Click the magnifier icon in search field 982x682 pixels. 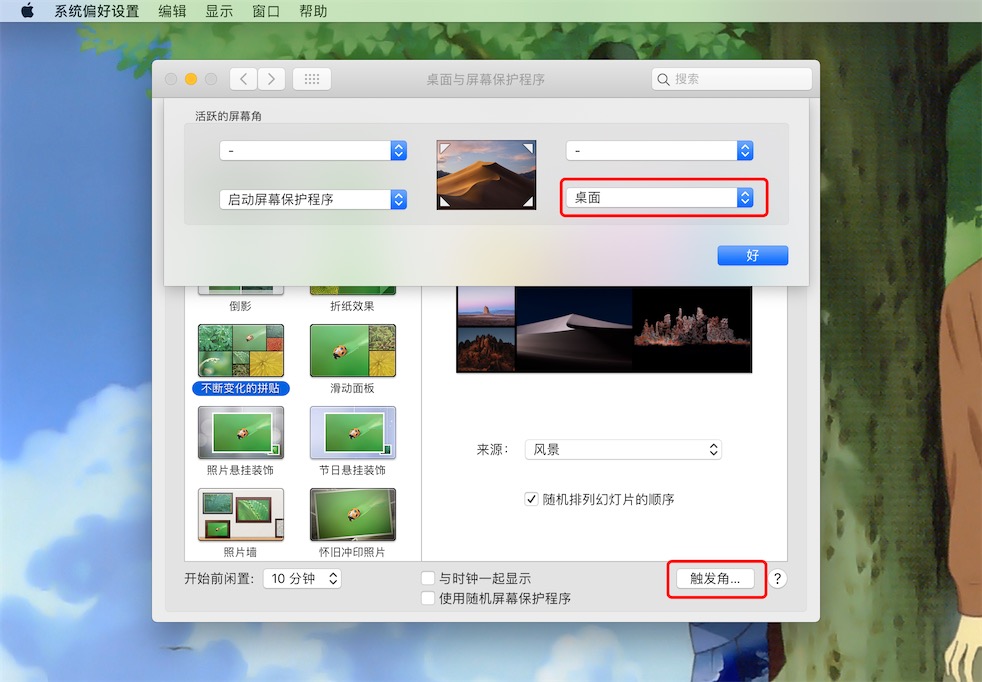(x=663, y=80)
